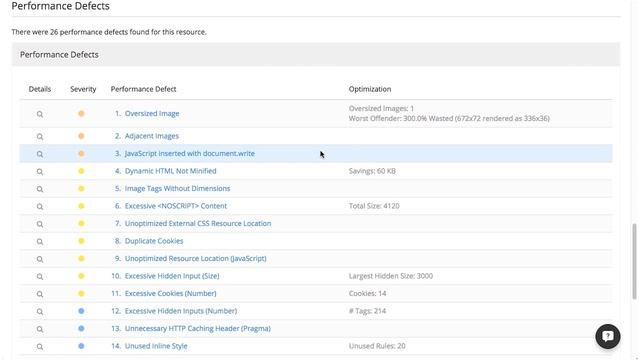
Task: Click orange severity dot for Adjacent Images
Action: [81, 136]
